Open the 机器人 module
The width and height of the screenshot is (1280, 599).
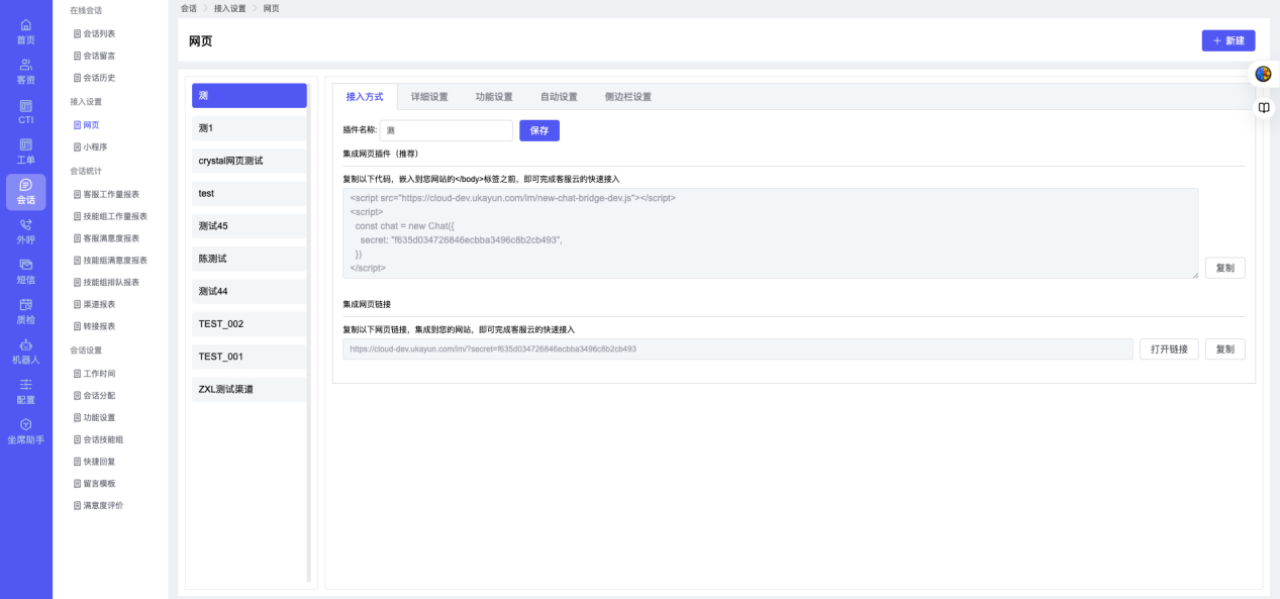coord(26,351)
